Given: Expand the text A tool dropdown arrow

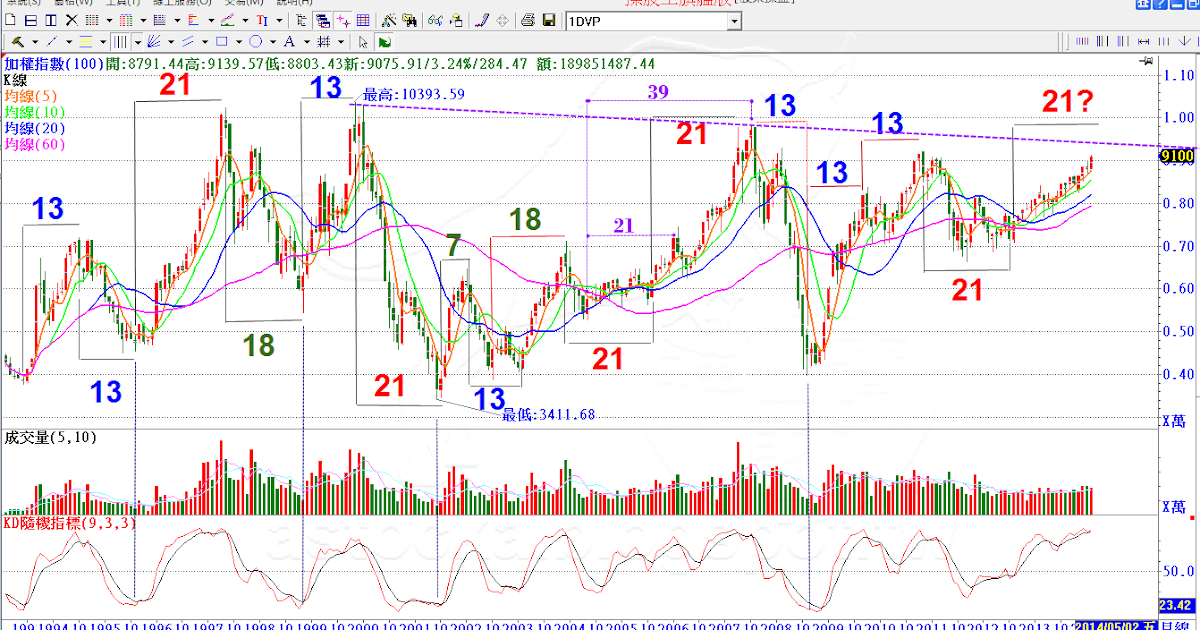Looking at the screenshot, I should (306, 42).
